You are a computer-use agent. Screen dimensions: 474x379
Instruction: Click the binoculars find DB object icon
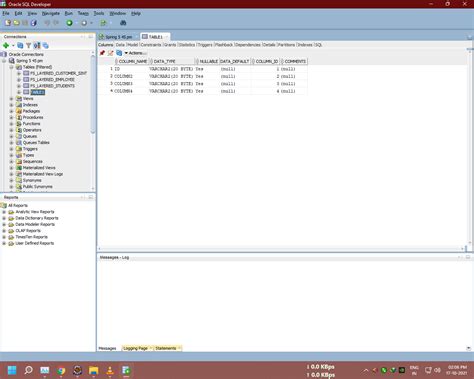point(123,23)
